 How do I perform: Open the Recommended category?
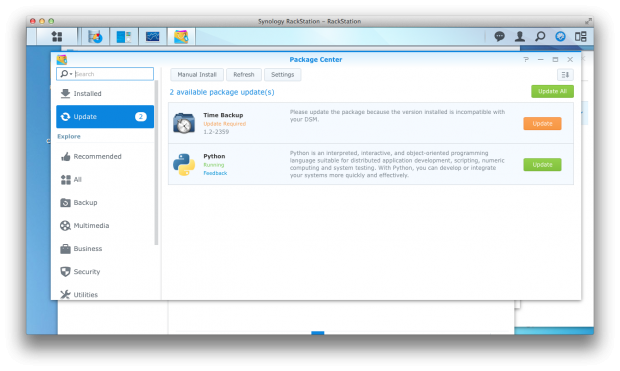coord(105,157)
